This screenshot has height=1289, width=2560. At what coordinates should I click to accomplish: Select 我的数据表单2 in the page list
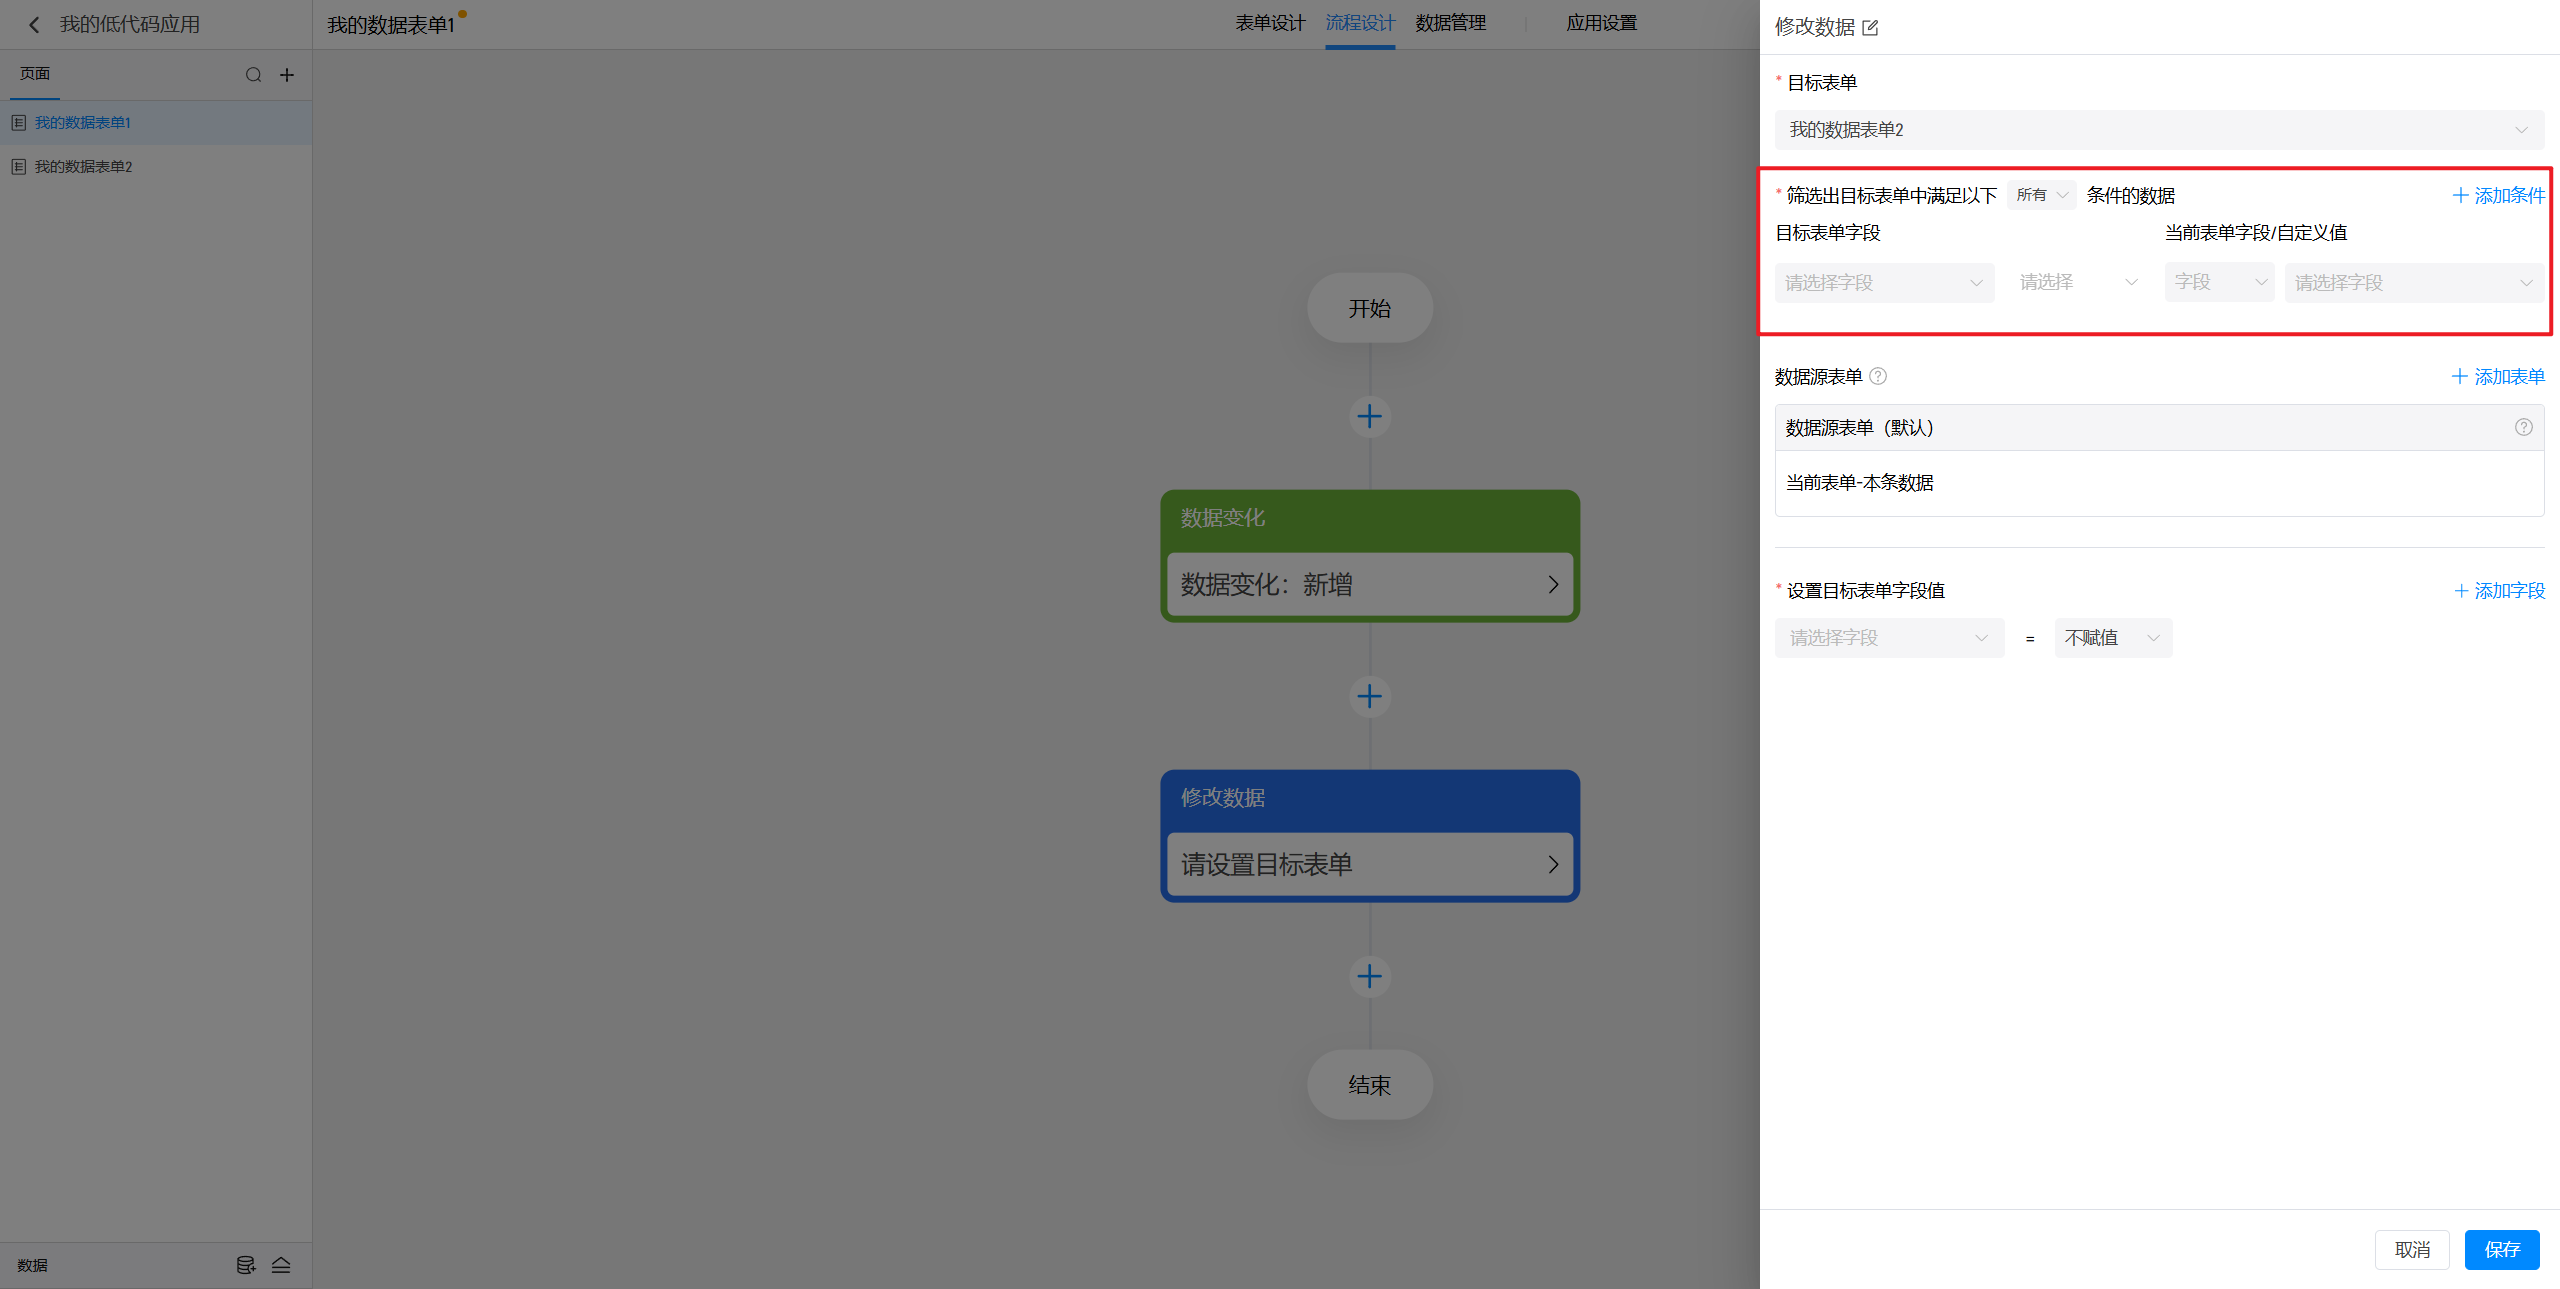(84, 167)
